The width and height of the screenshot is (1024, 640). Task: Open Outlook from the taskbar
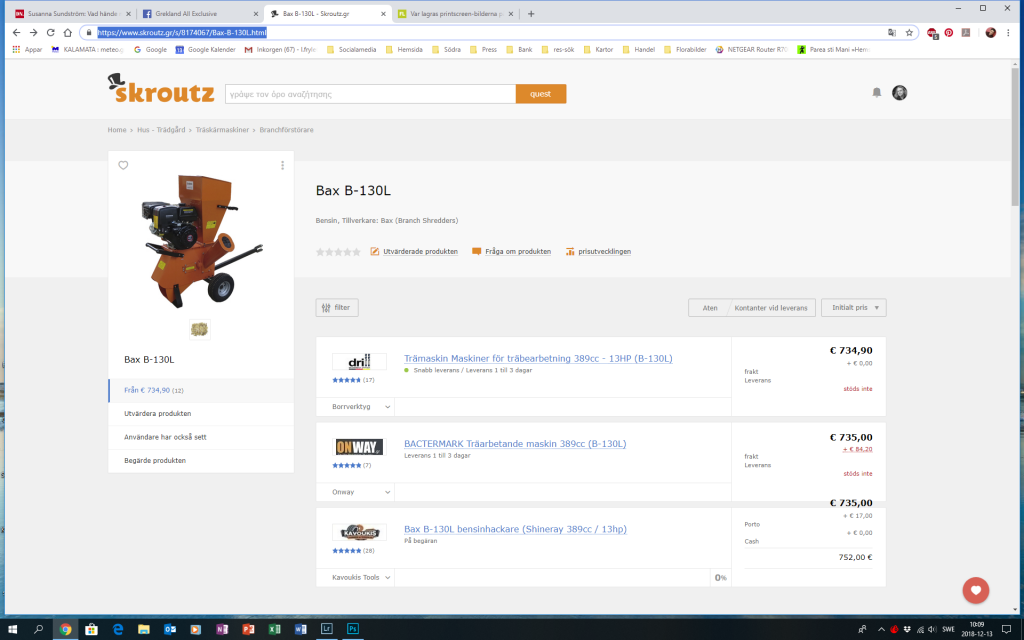tap(170, 629)
